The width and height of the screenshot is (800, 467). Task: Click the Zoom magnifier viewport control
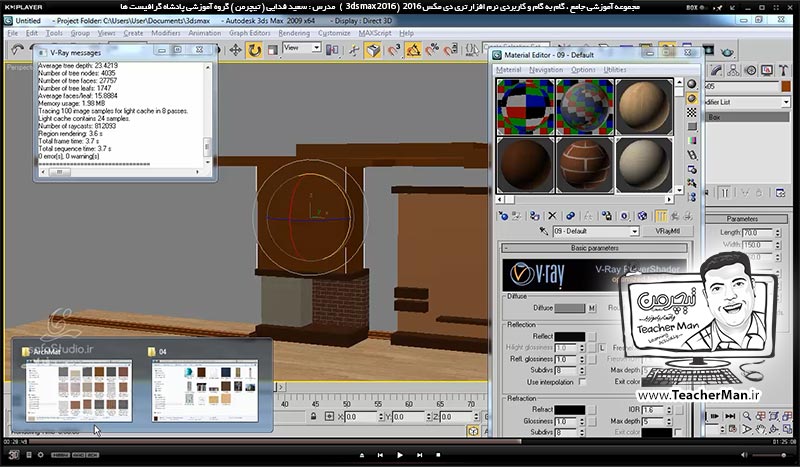pos(746,416)
